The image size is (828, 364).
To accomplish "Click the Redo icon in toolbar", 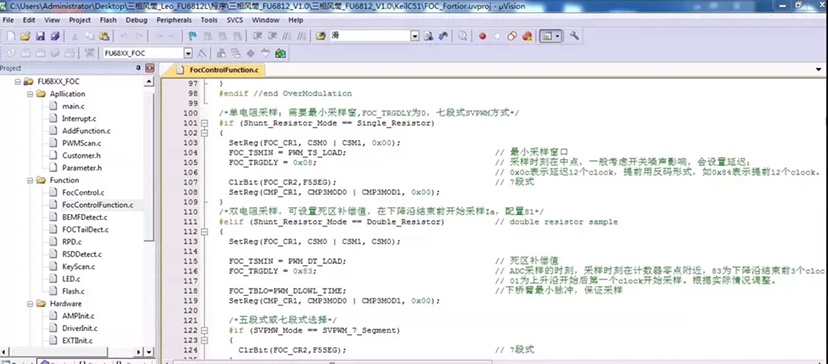I will pyautogui.click(x=139, y=36).
